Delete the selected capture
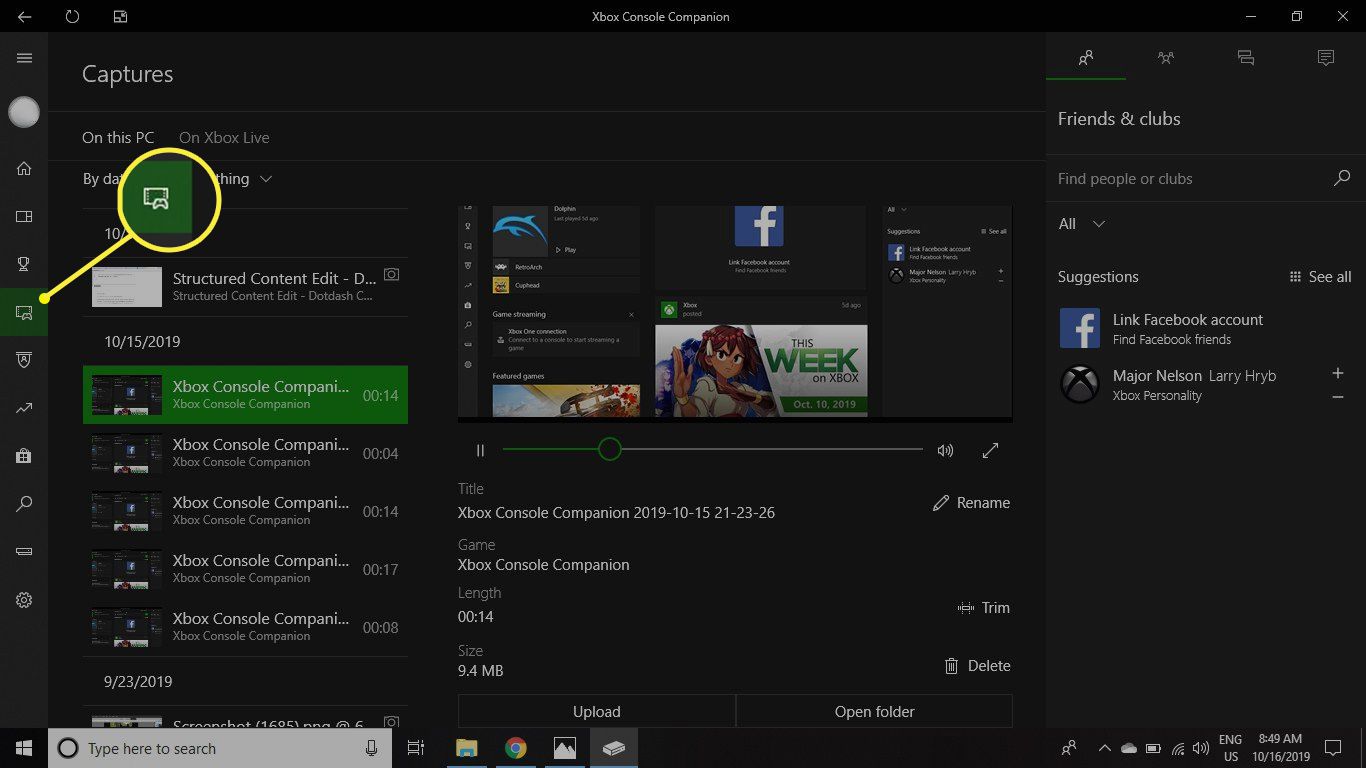Viewport: 1366px width, 768px height. tap(977, 666)
